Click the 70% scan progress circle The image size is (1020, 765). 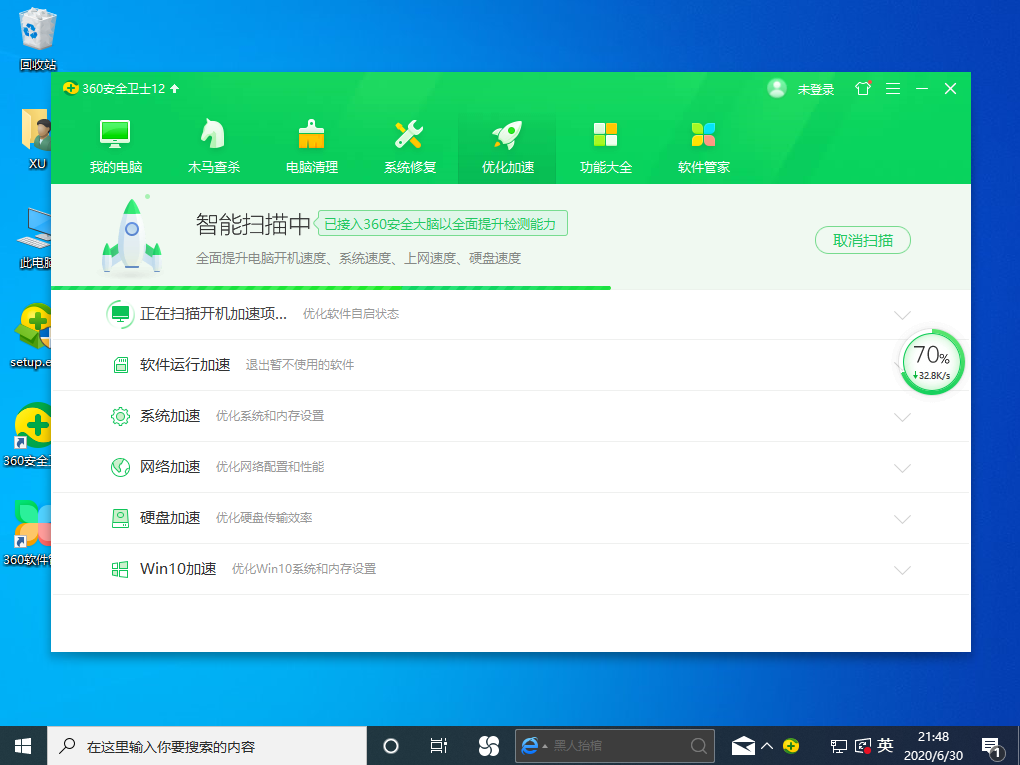(931, 361)
